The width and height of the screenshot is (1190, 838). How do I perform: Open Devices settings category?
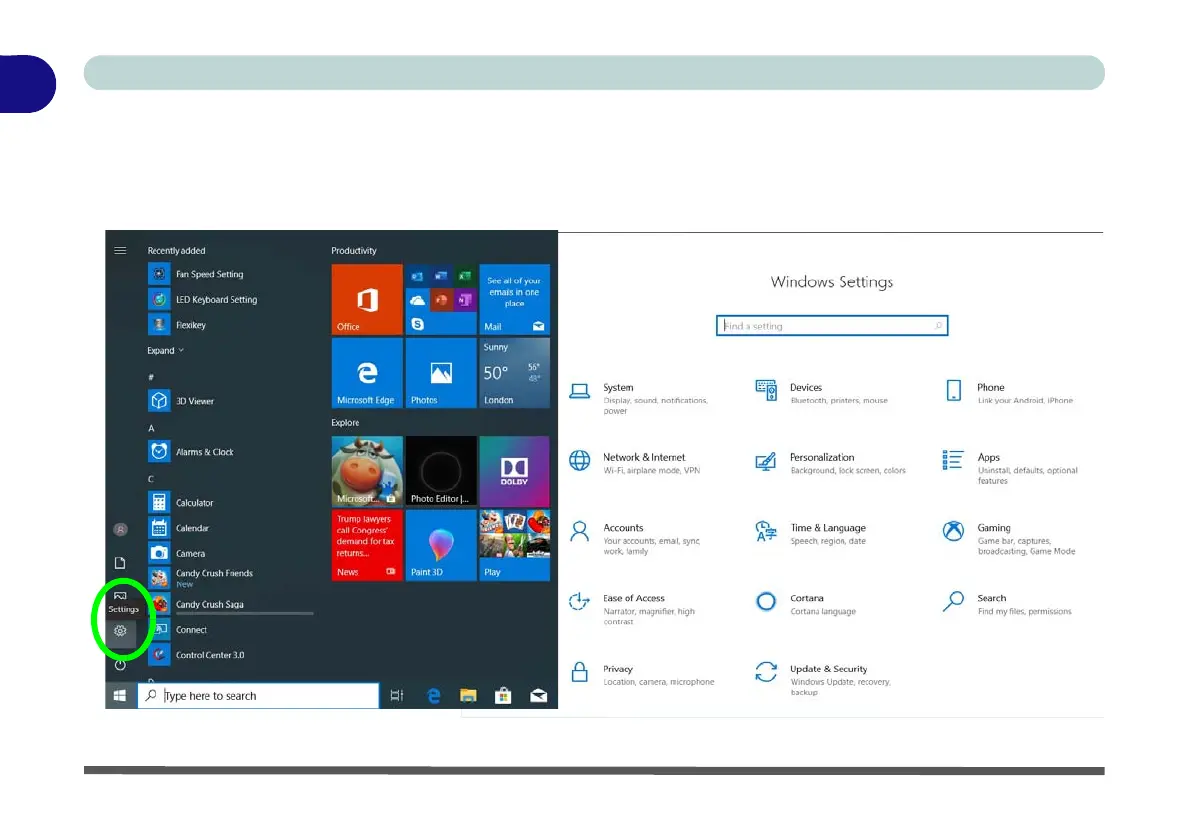[823, 392]
